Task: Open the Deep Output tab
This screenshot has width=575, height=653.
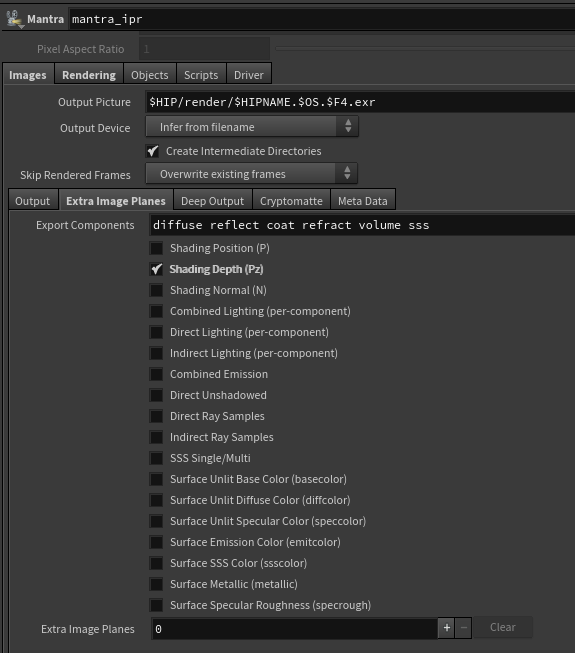Action: pyautogui.click(x=212, y=201)
